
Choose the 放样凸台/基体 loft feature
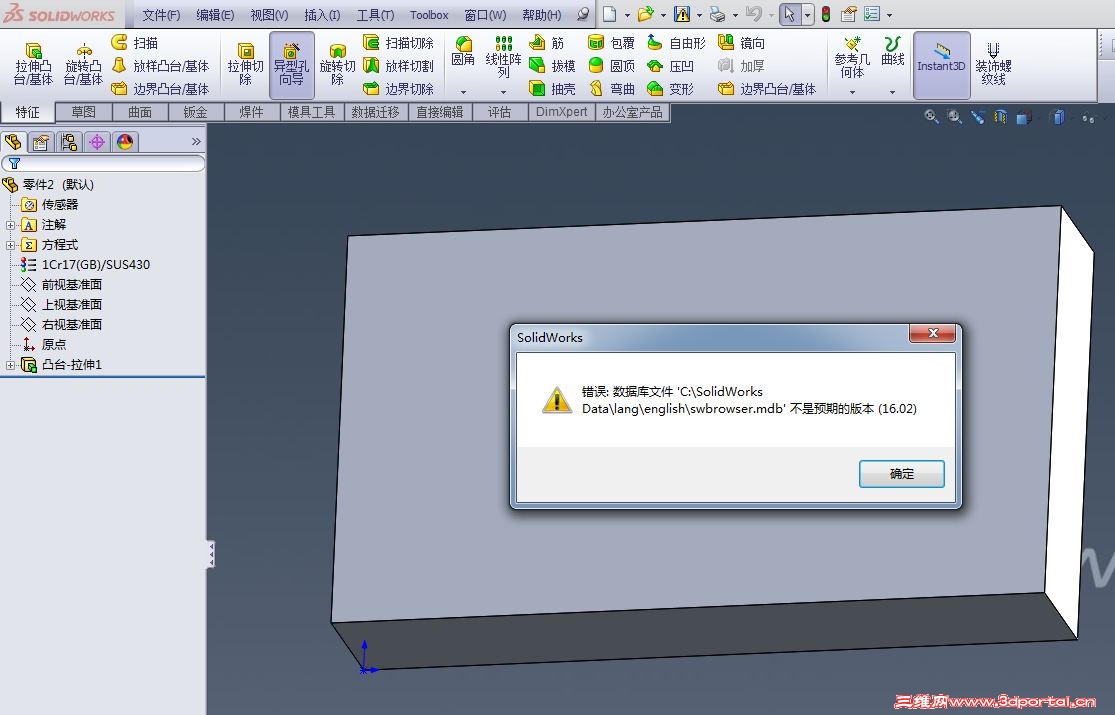coord(161,66)
